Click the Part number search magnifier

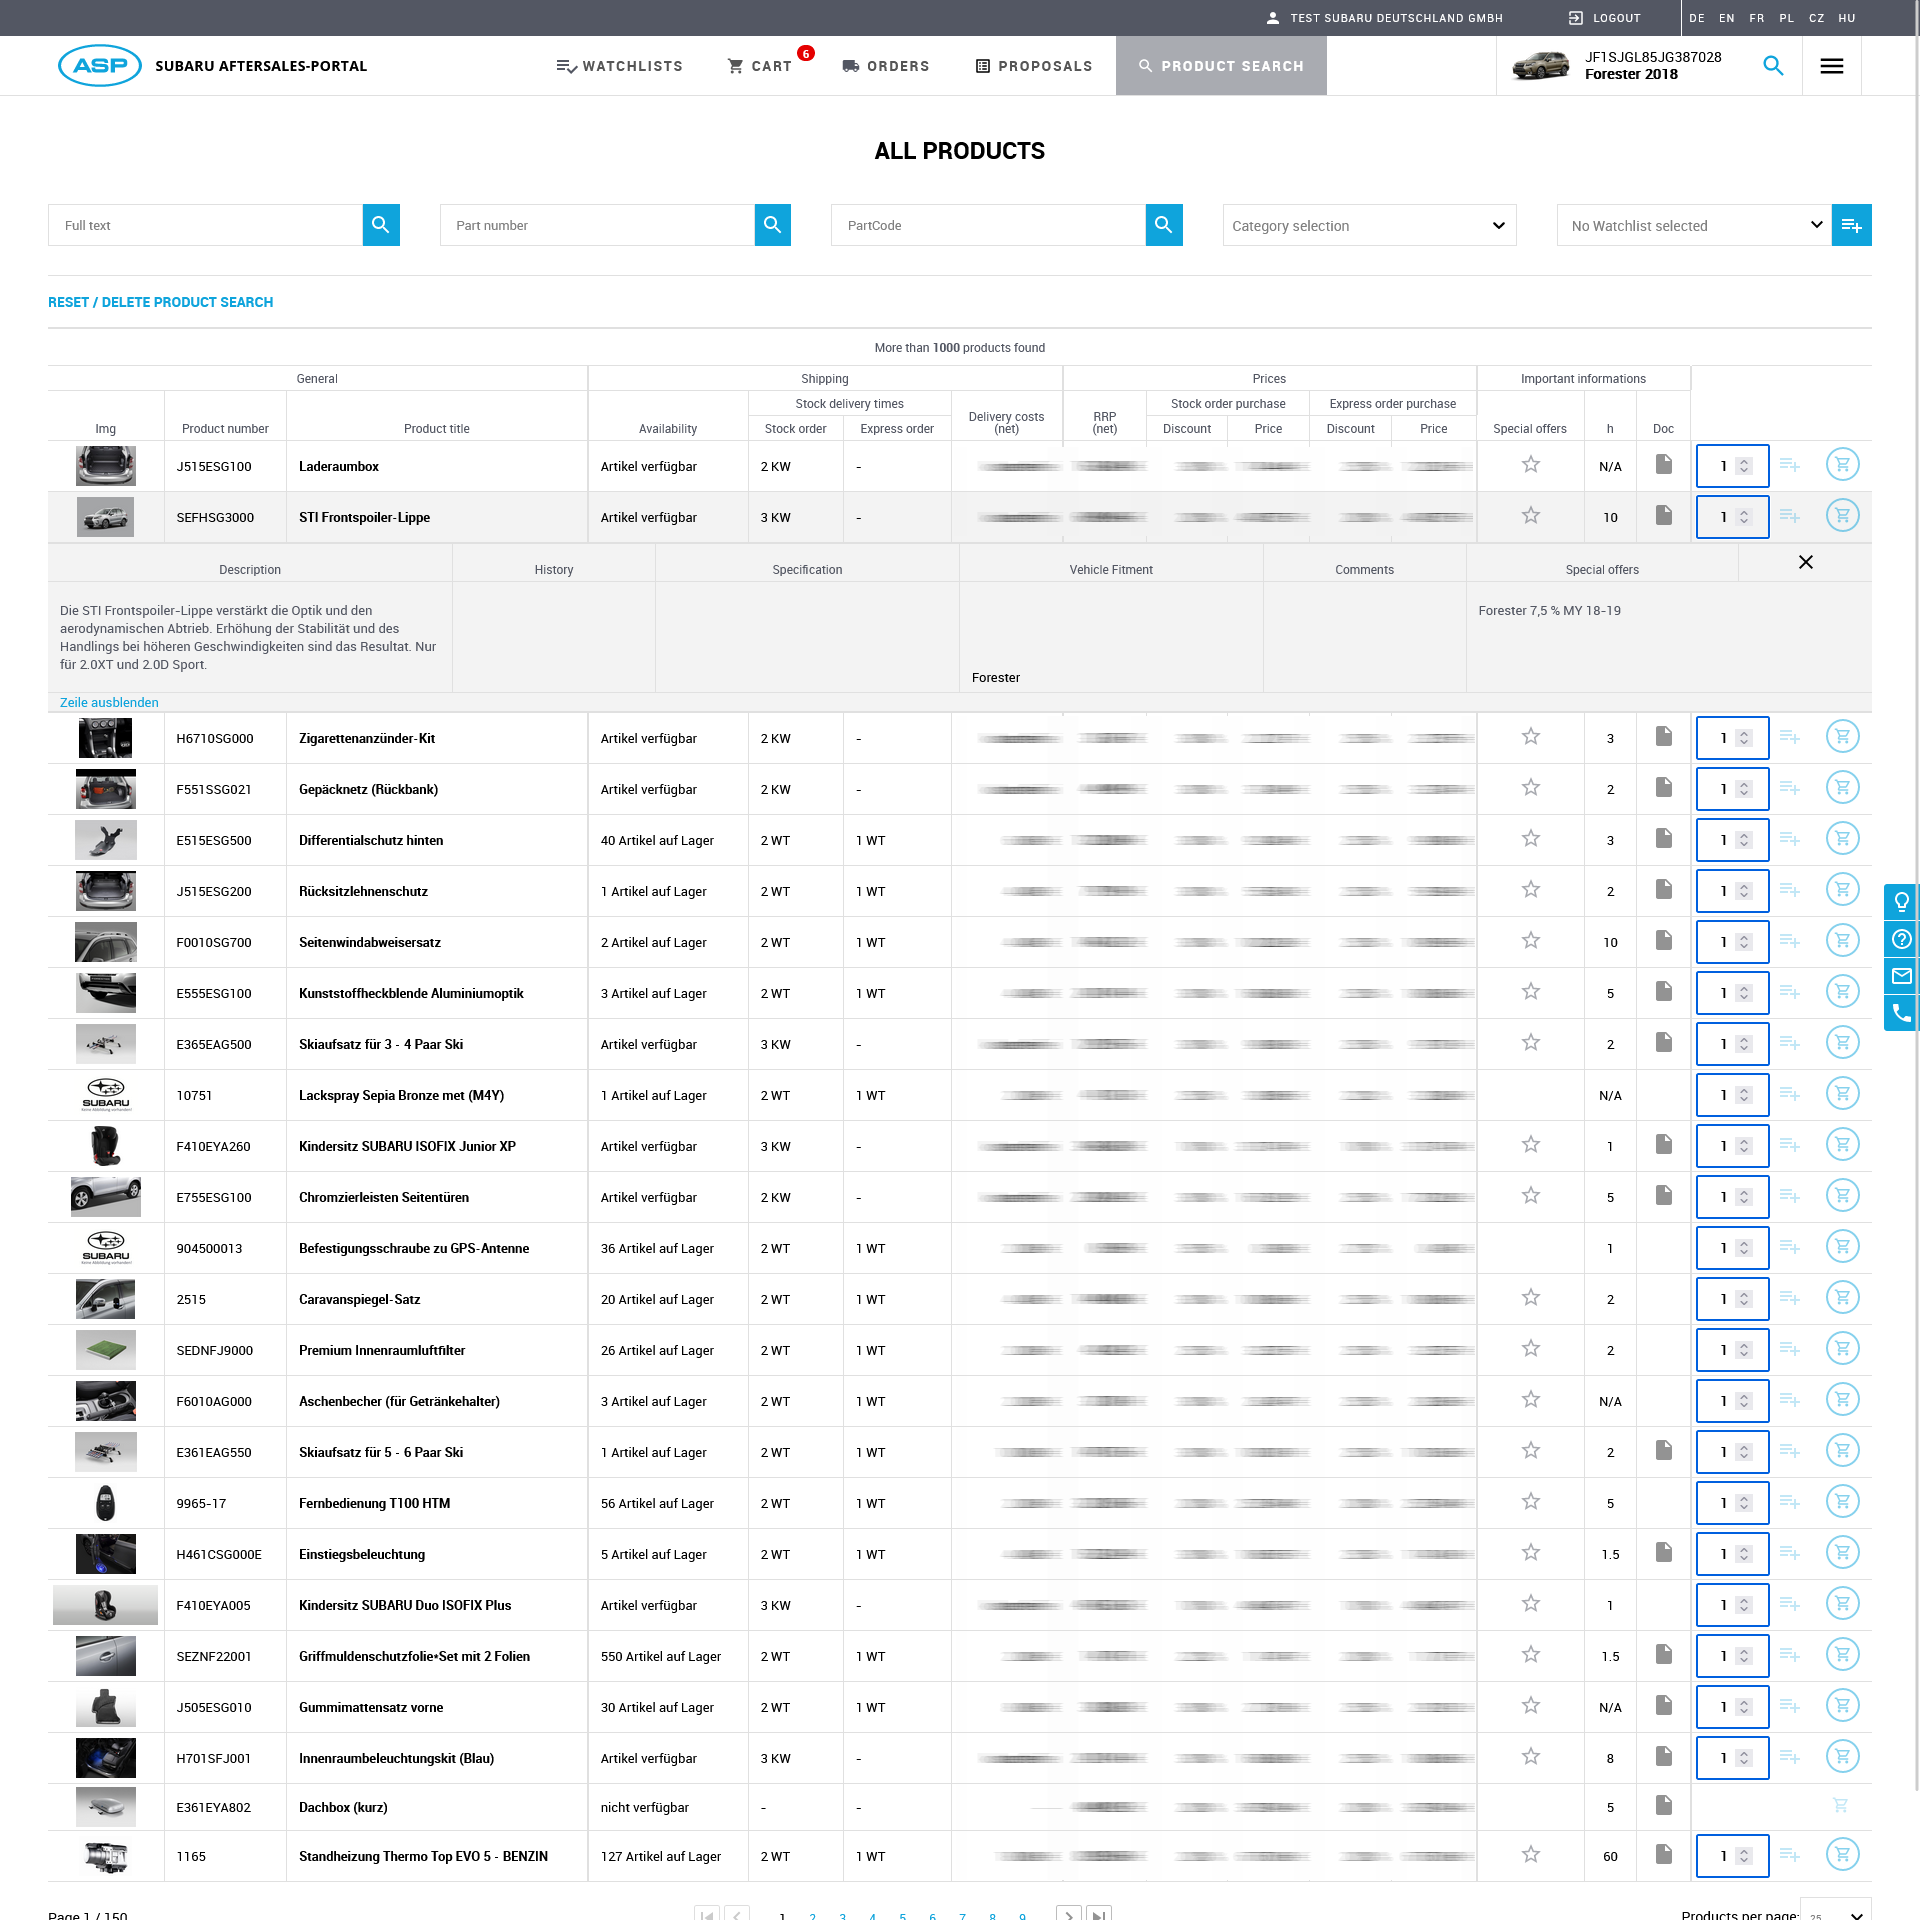tap(772, 225)
